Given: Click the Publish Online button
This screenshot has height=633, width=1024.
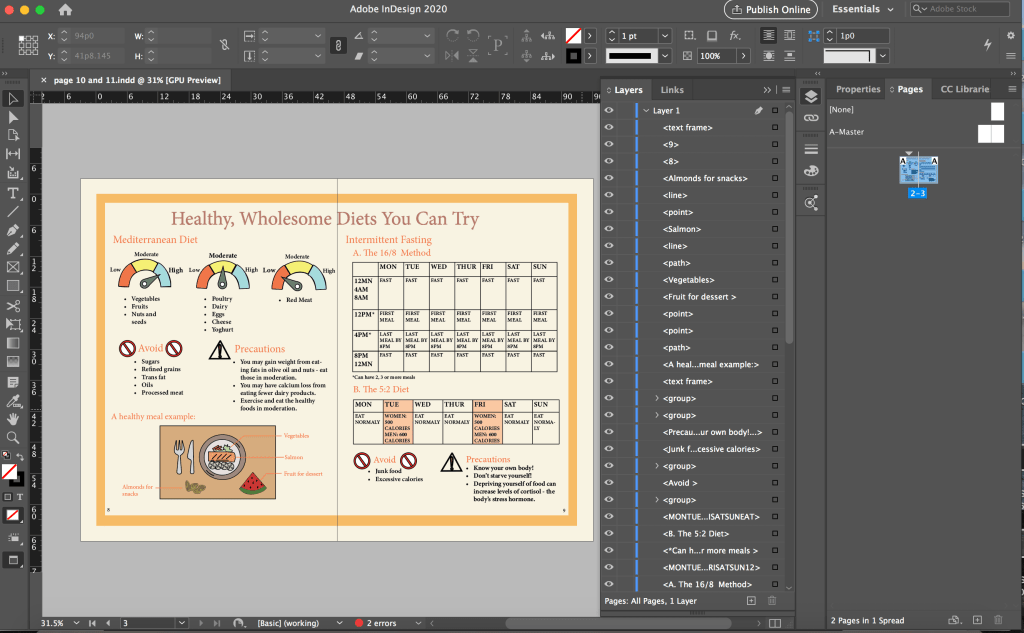Looking at the screenshot, I should point(770,10).
